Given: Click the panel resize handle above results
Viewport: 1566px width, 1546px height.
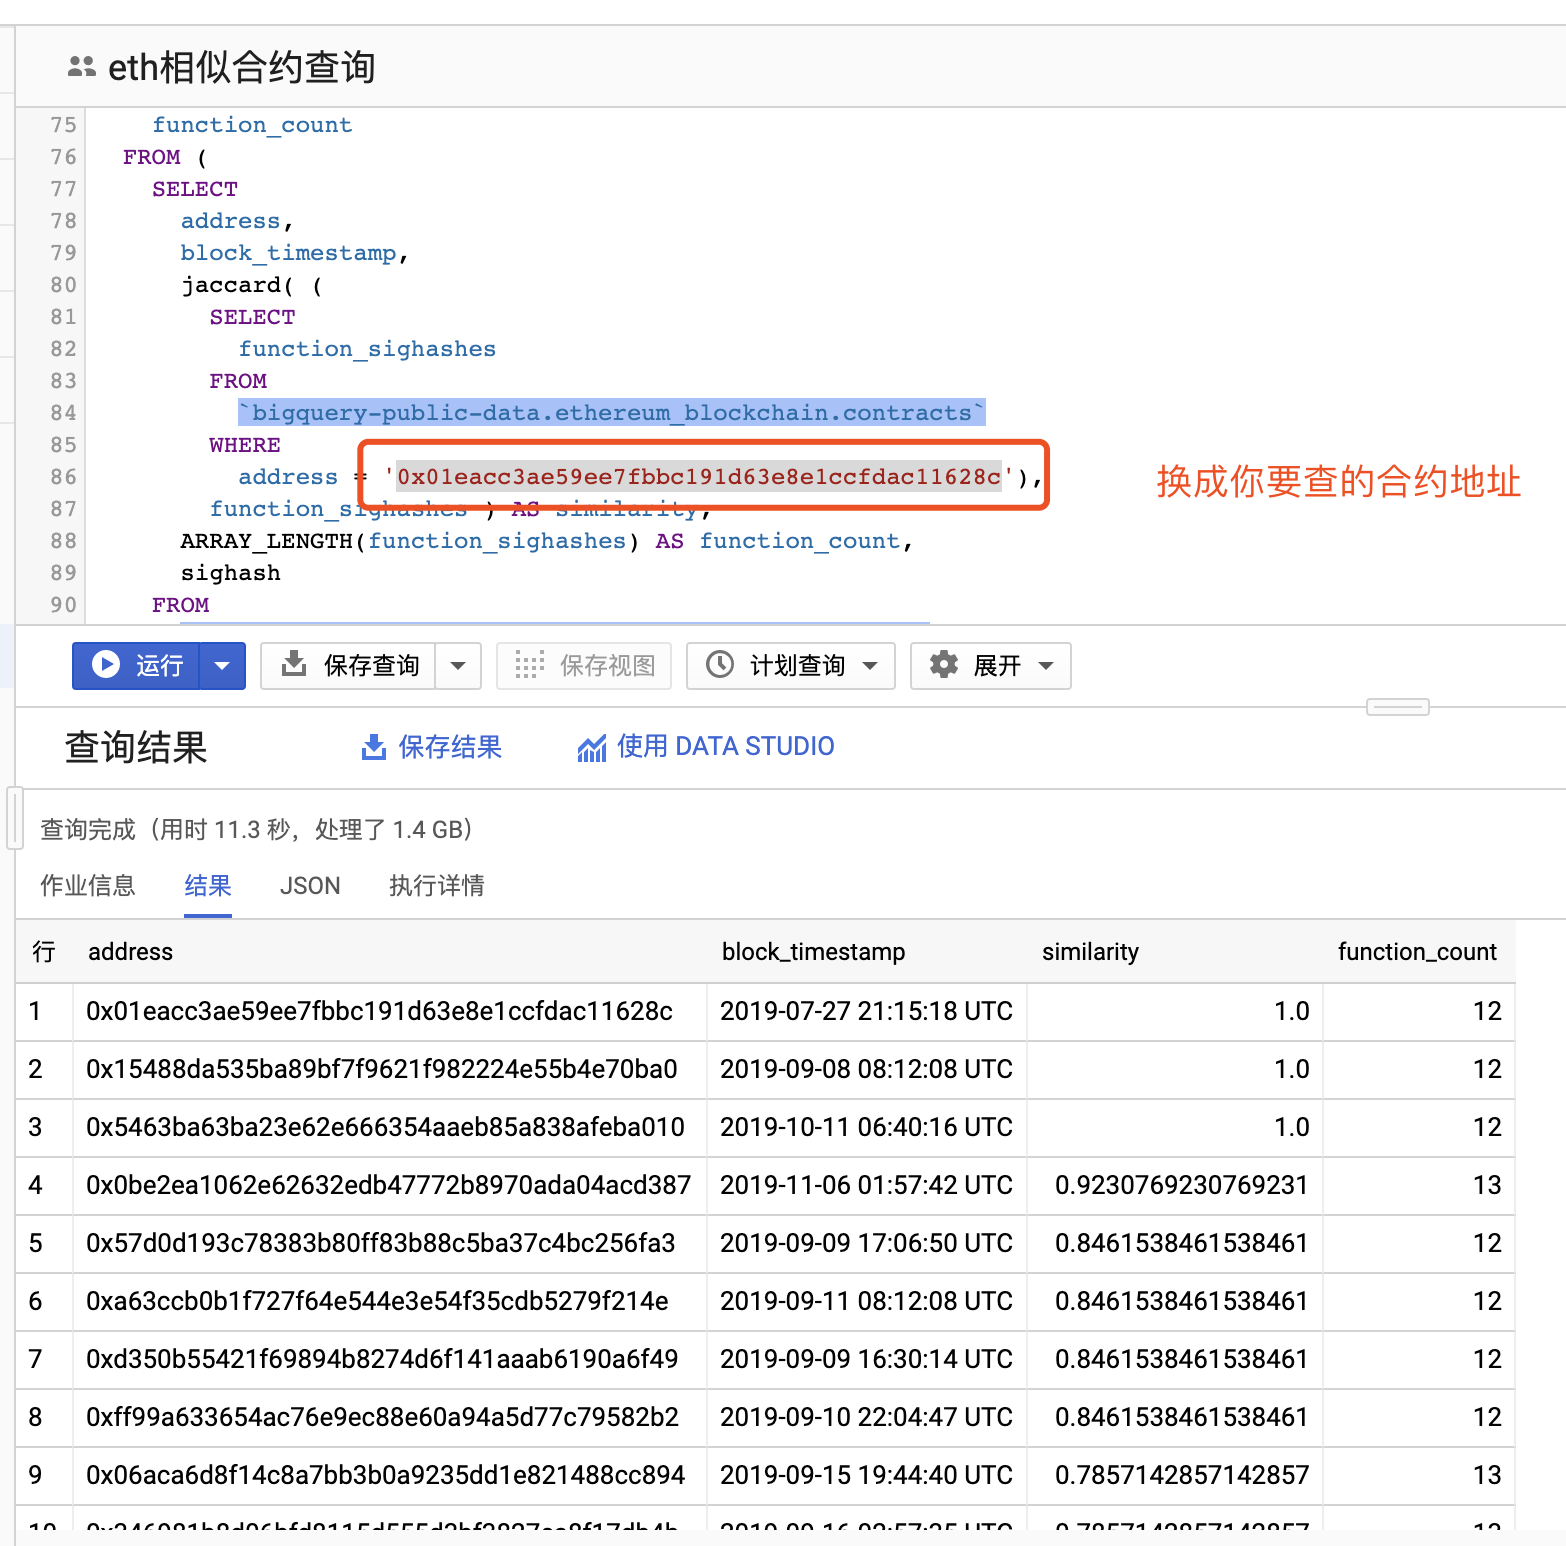Looking at the screenshot, I should 1397,707.
